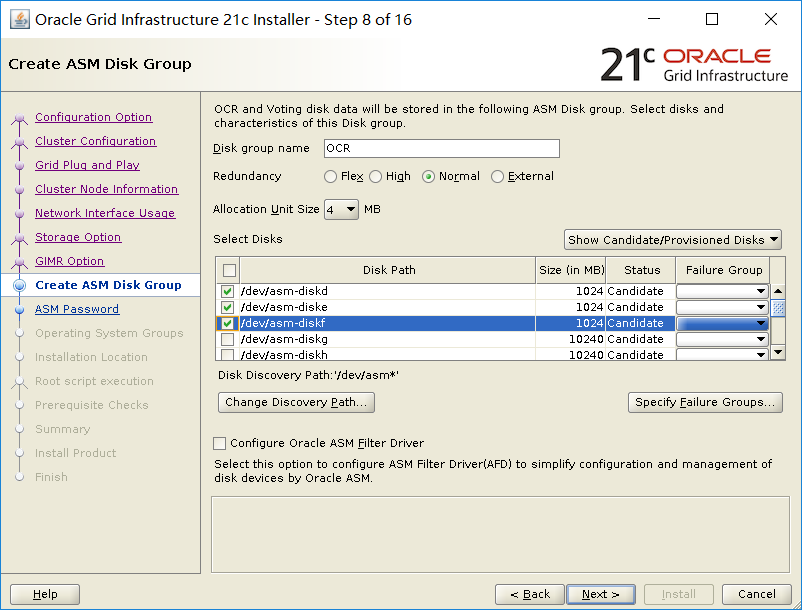This screenshot has height=610, width=802.
Task: Open Failure Group dropdown for /dev/asm-diskd
Action: pos(722,291)
